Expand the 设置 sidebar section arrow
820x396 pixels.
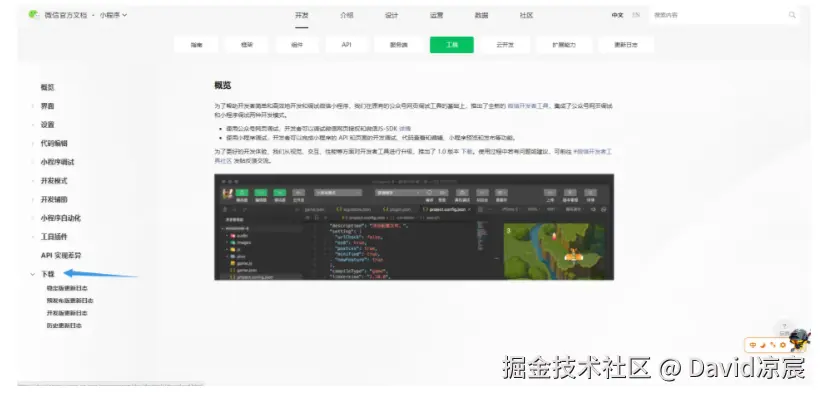[32, 125]
